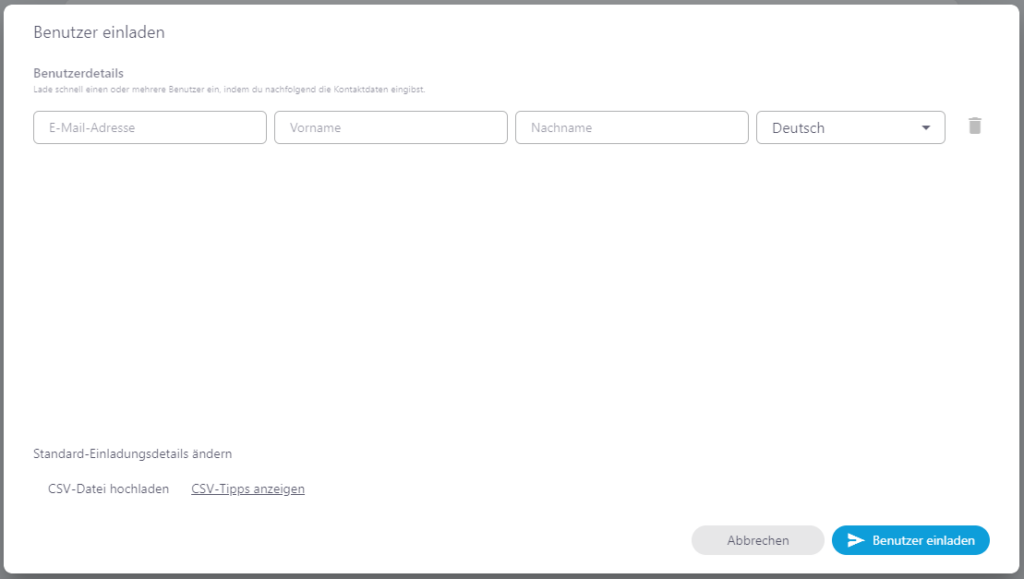Select the Vorname text field
This screenshot has width=1024, height=579.
390,127
